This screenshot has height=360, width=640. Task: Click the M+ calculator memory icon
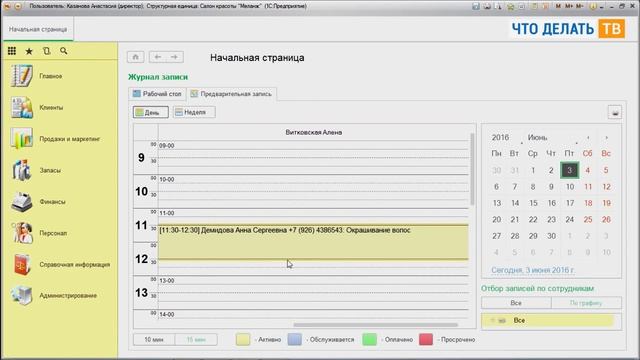569,6
